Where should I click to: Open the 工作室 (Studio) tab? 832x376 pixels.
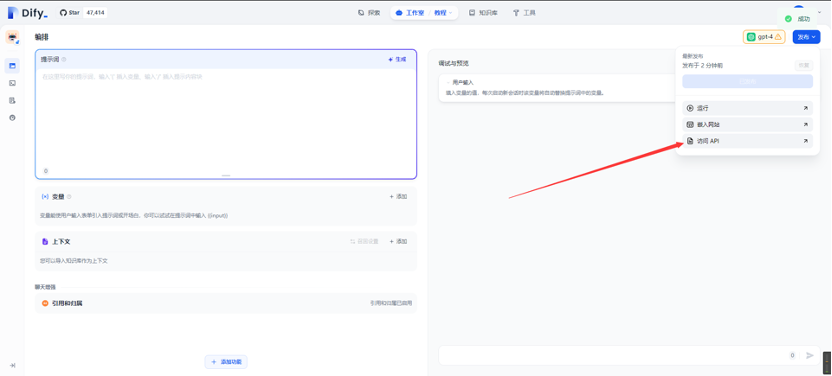(x=411, y=13)
